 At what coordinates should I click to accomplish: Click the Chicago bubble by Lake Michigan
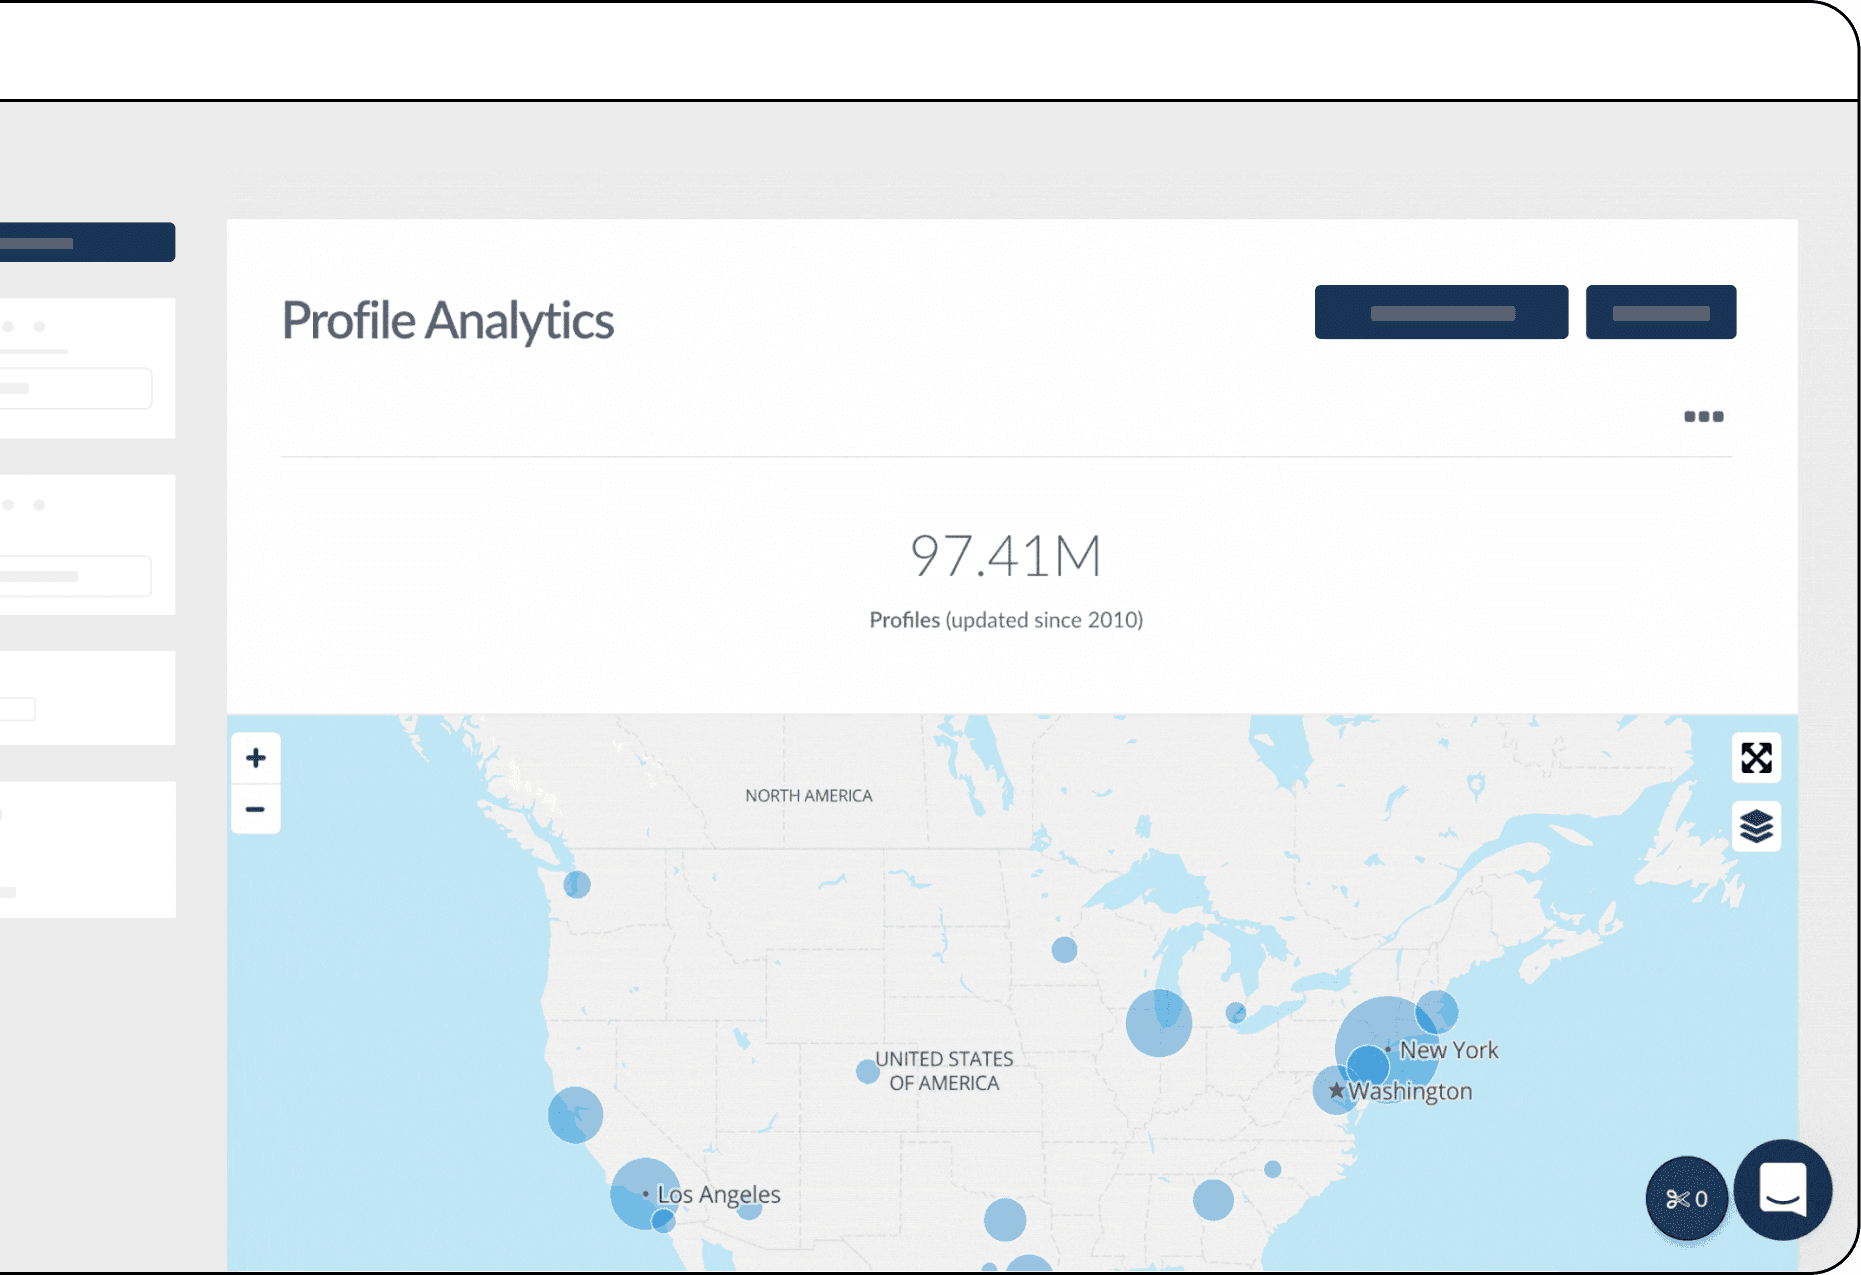pyautogui.click(x=1158, y=1023)
